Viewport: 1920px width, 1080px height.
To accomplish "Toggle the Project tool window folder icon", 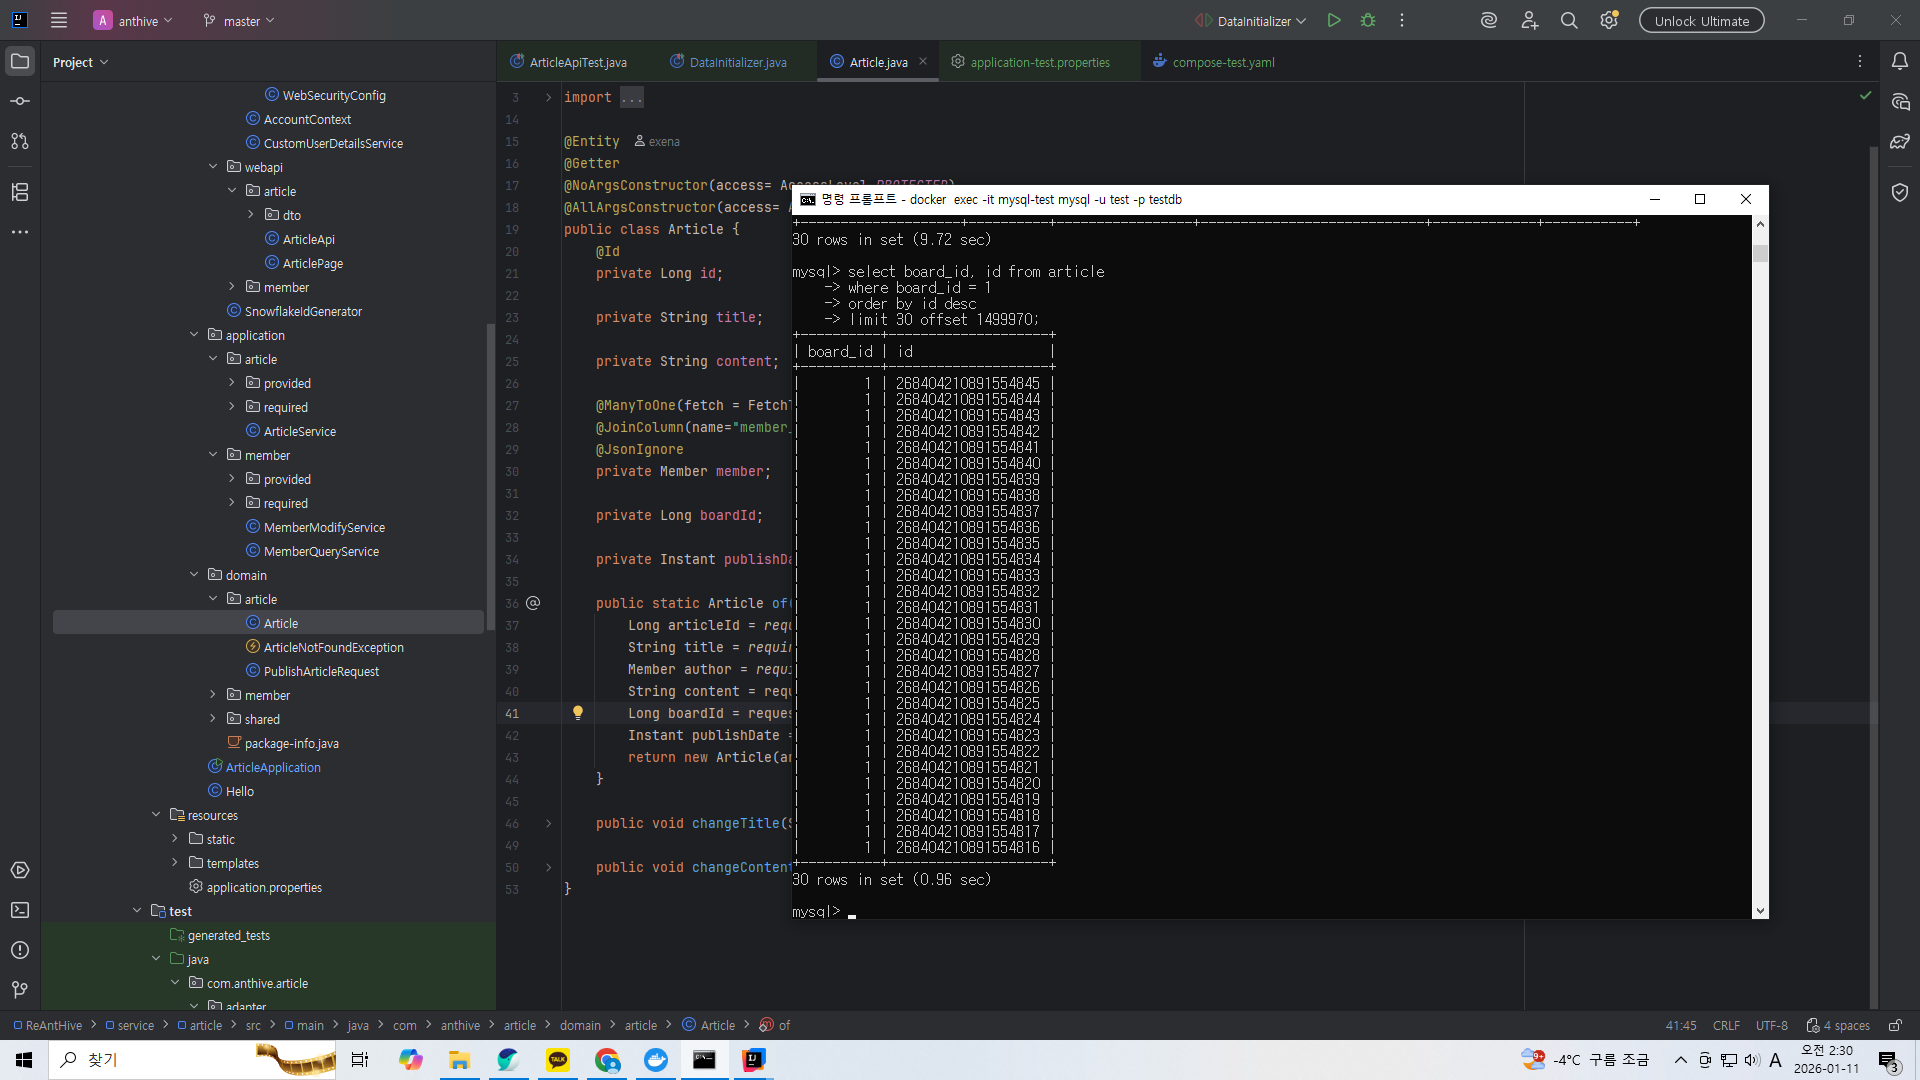I will pyautogui.click(x=20, y=62).
